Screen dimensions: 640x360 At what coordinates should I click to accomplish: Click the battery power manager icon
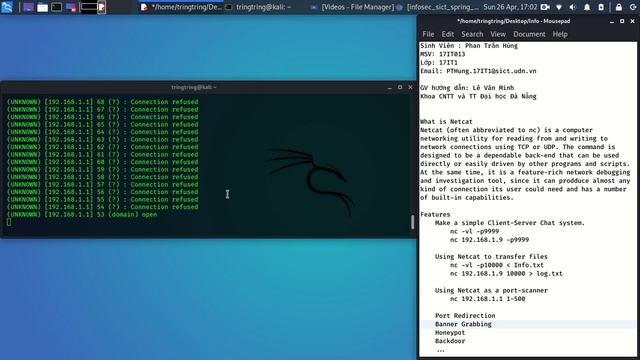(x=601, y=7)
